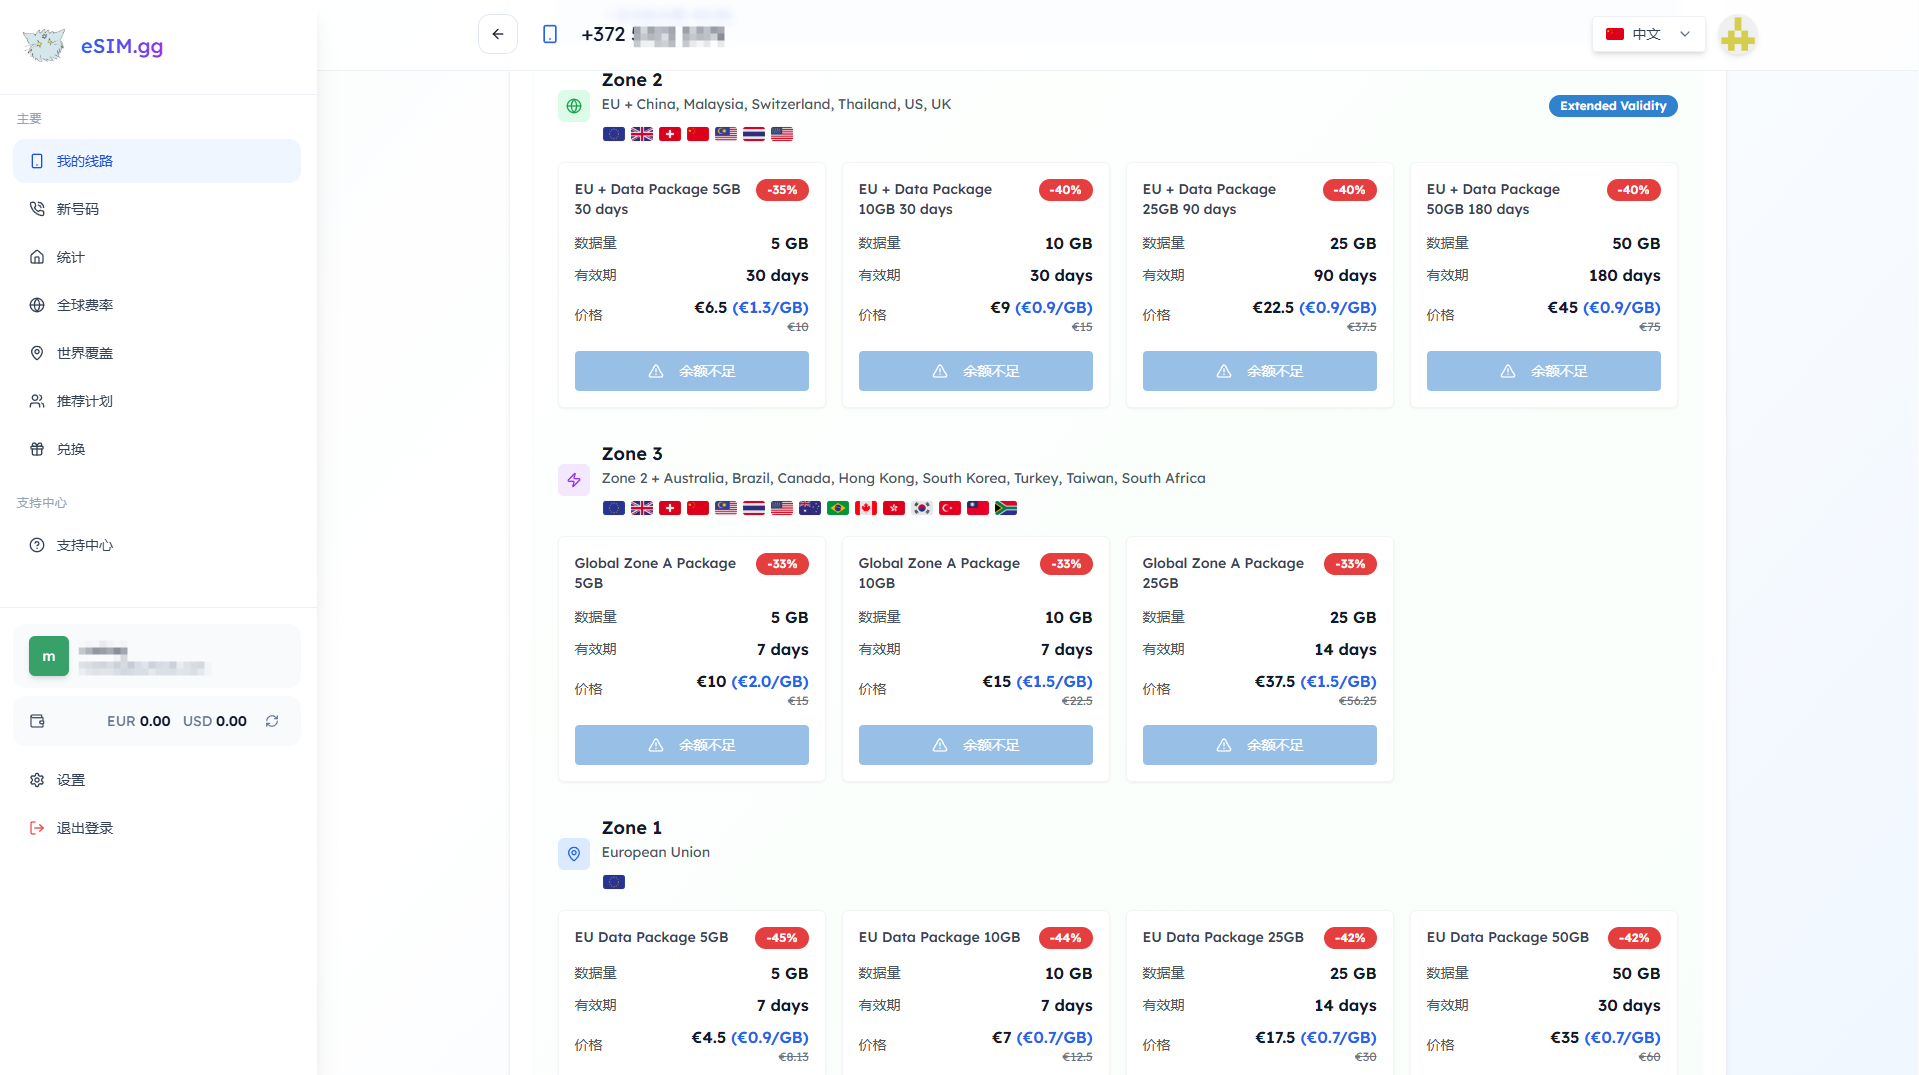Click the balance refresh icon

coord(272,721)
